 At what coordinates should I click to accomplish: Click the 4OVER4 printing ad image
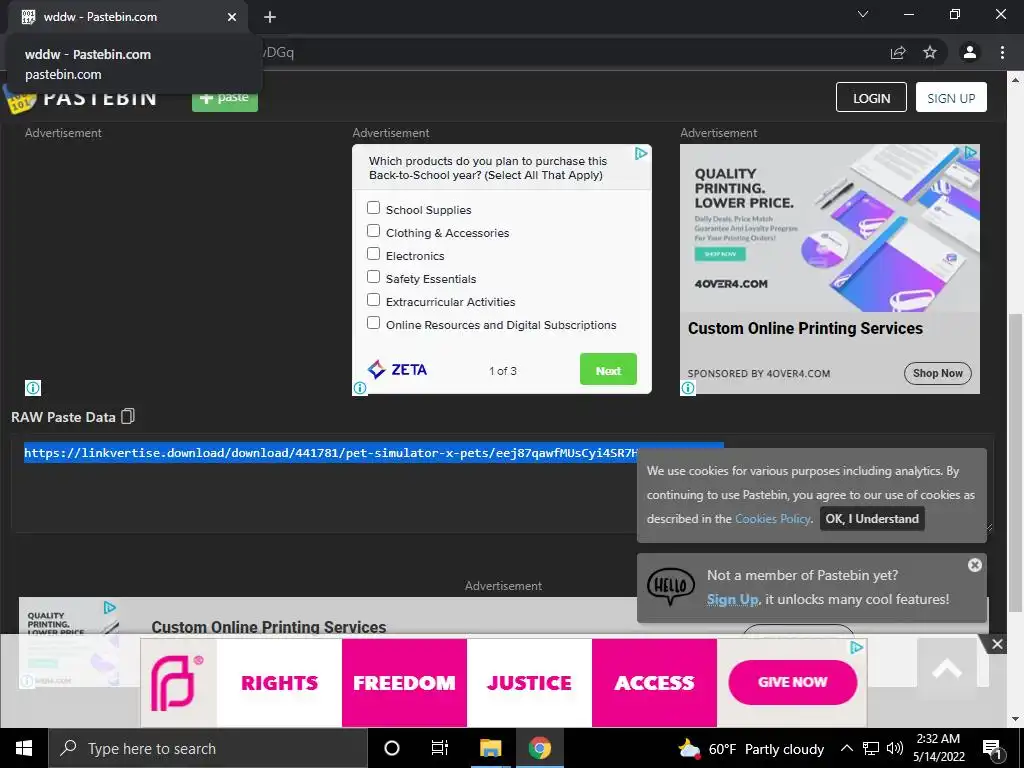coord(829,228)
